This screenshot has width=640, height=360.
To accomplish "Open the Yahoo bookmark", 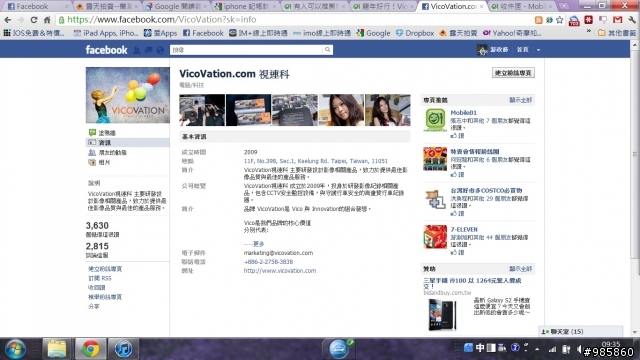I will tap(512, 33).
